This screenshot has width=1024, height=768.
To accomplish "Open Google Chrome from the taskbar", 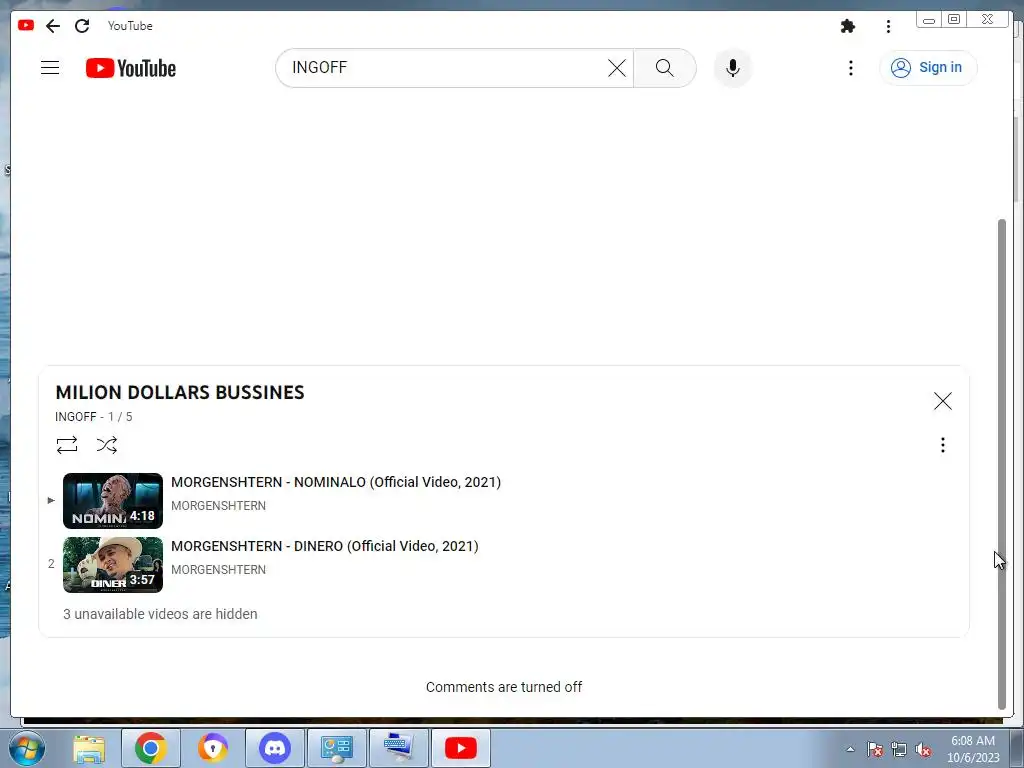I will pyautogui.click(x=151, y=748).
